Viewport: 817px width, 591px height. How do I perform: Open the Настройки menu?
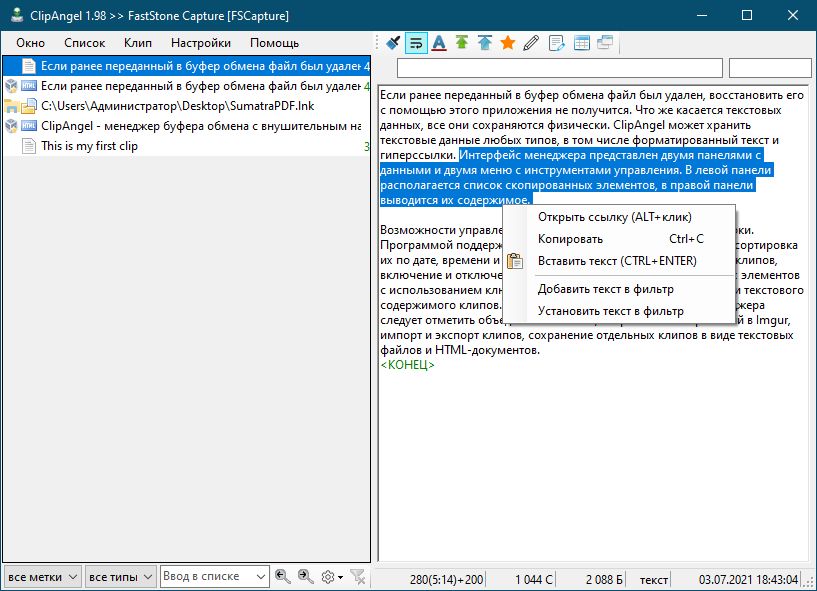(201, 43)
